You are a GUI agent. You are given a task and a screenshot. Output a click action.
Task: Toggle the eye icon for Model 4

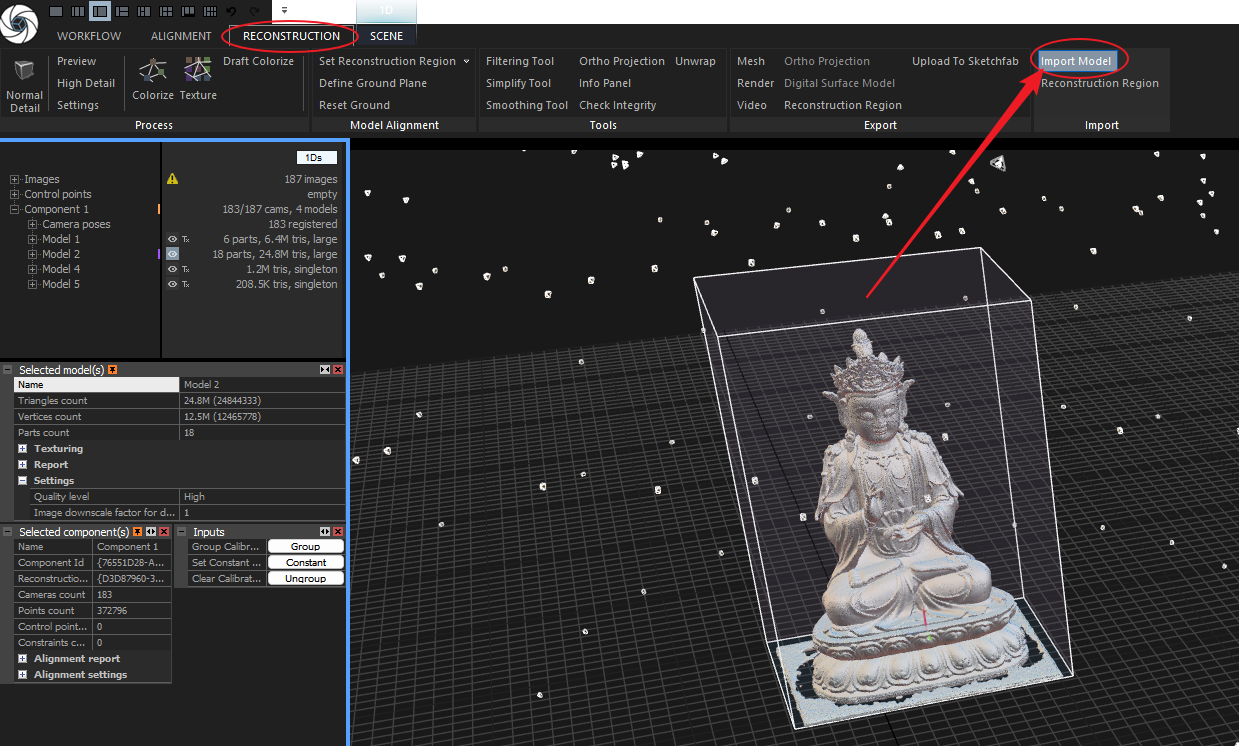(172, 269)
